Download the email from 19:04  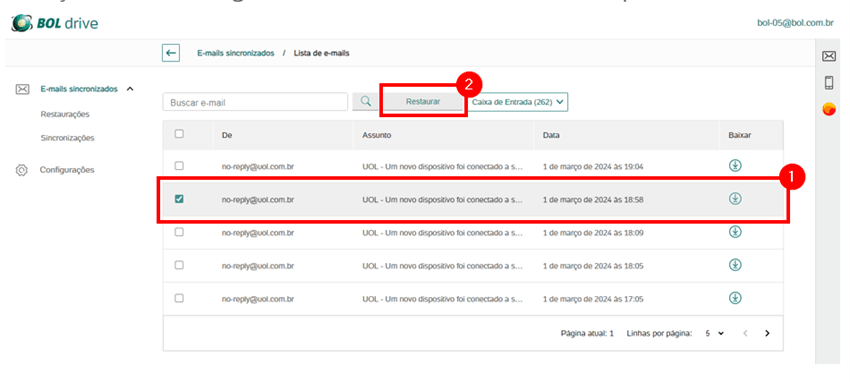pyautogui.click(x=735, y=166)
